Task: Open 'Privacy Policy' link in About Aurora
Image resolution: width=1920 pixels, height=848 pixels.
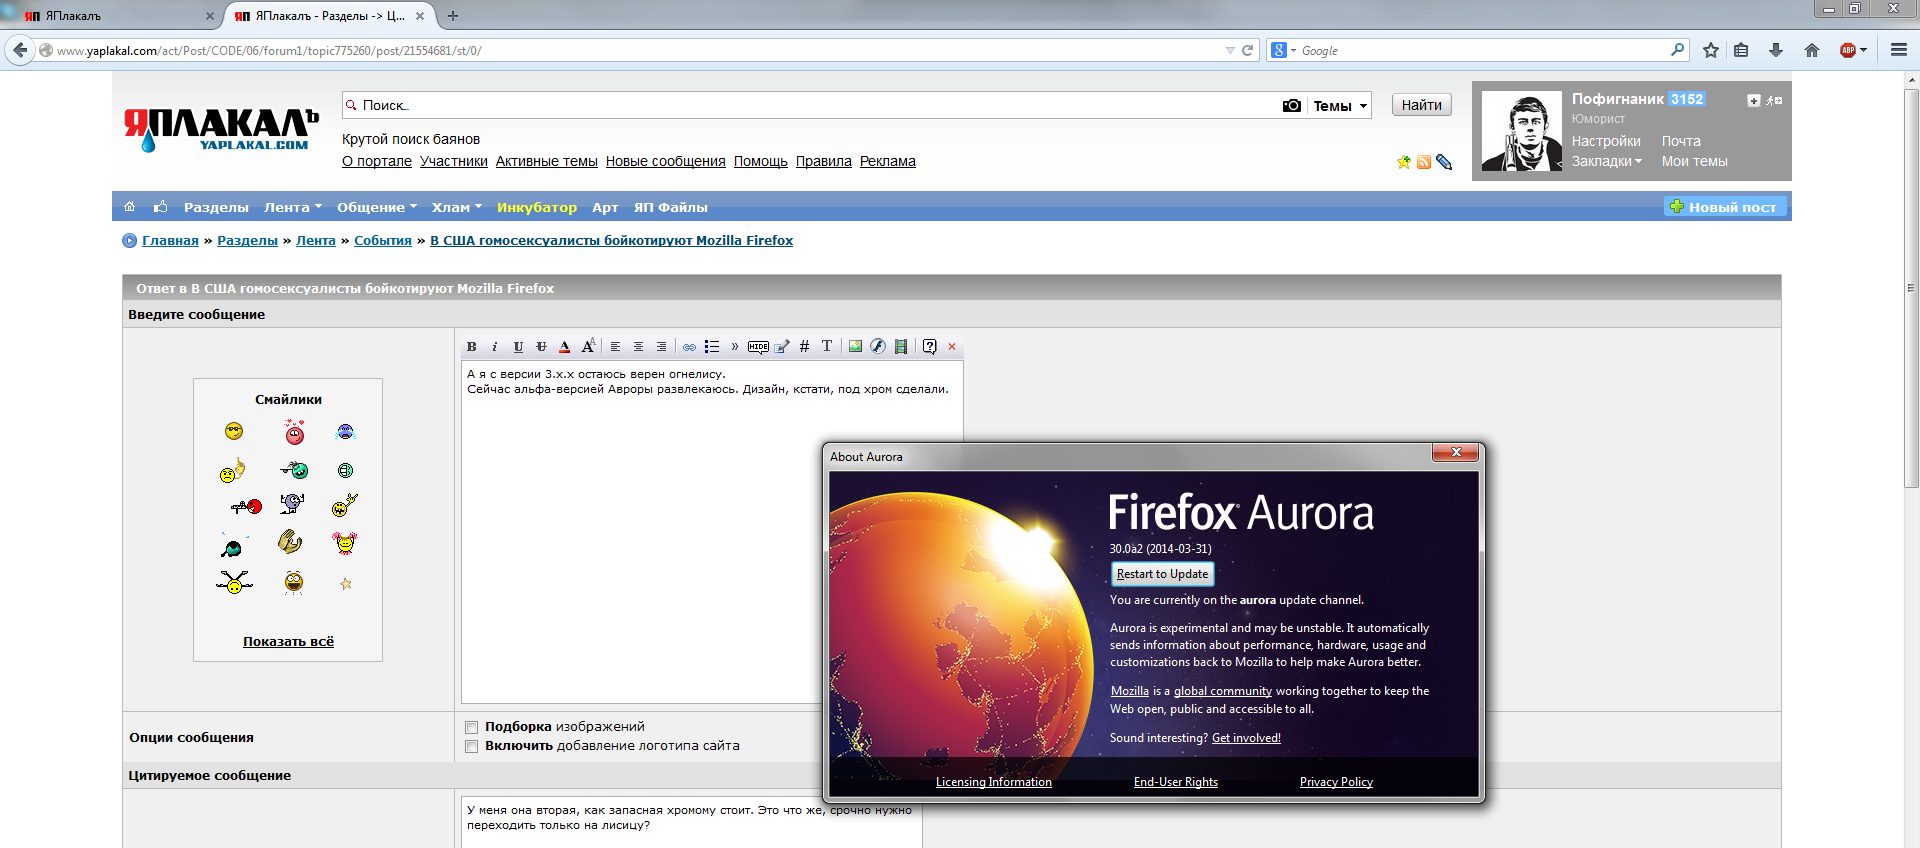Action: 1336,782
